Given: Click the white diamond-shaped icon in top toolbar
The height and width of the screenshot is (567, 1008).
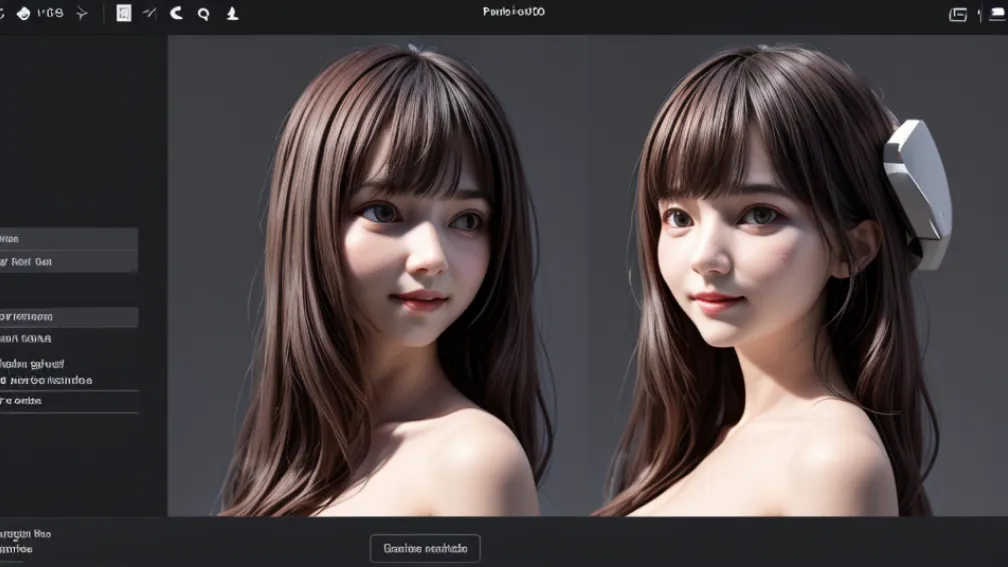Looking at the screenshot, I should [23, 14].
